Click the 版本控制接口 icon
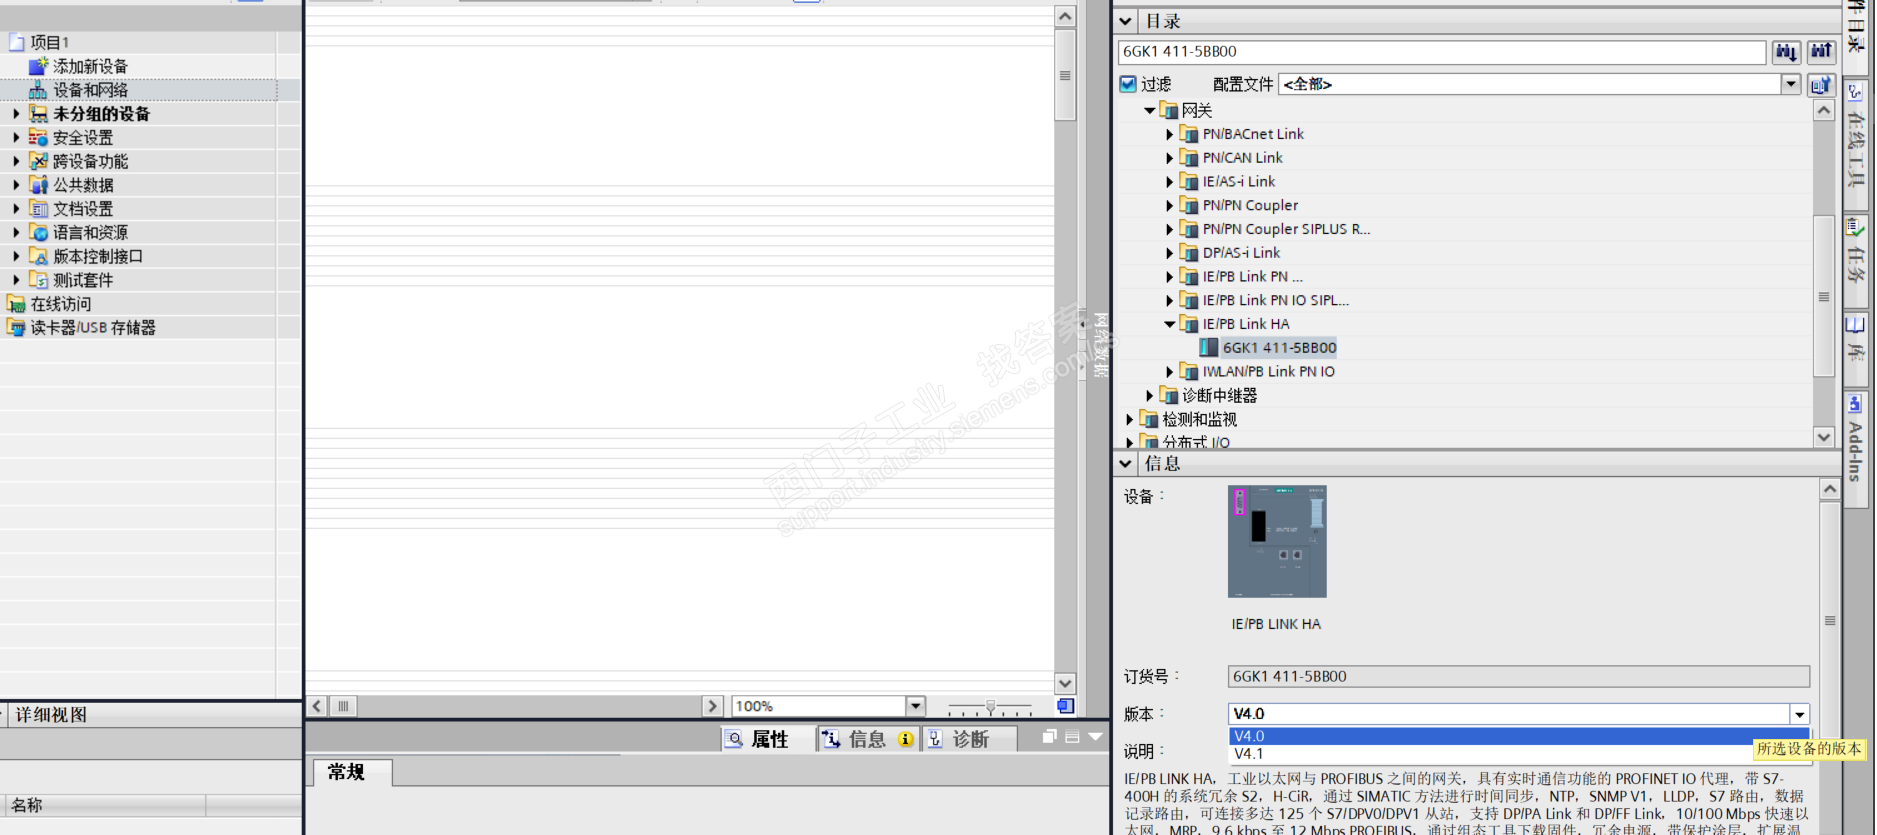The image size is (1877, 835). coord(38,257)
